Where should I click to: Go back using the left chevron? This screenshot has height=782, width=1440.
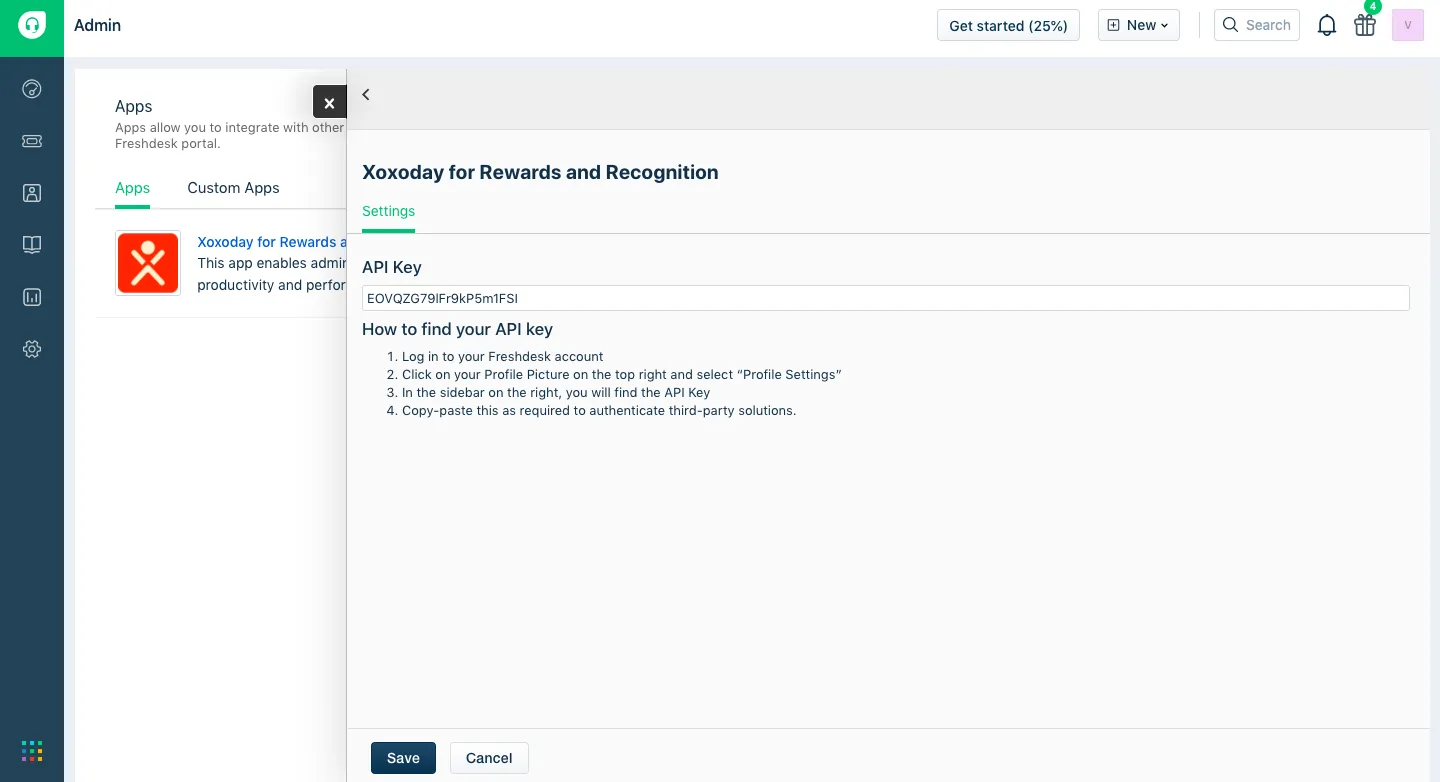366,95
